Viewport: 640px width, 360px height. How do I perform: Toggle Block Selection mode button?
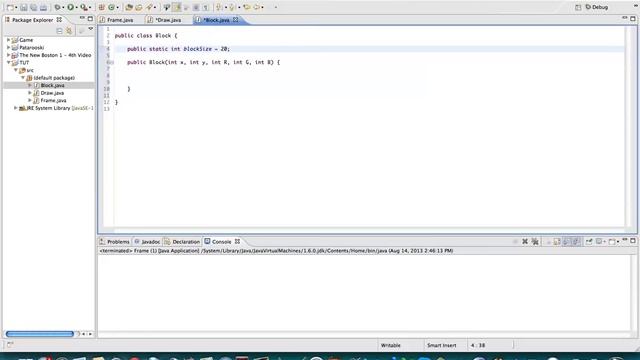[x=196, y=7]
